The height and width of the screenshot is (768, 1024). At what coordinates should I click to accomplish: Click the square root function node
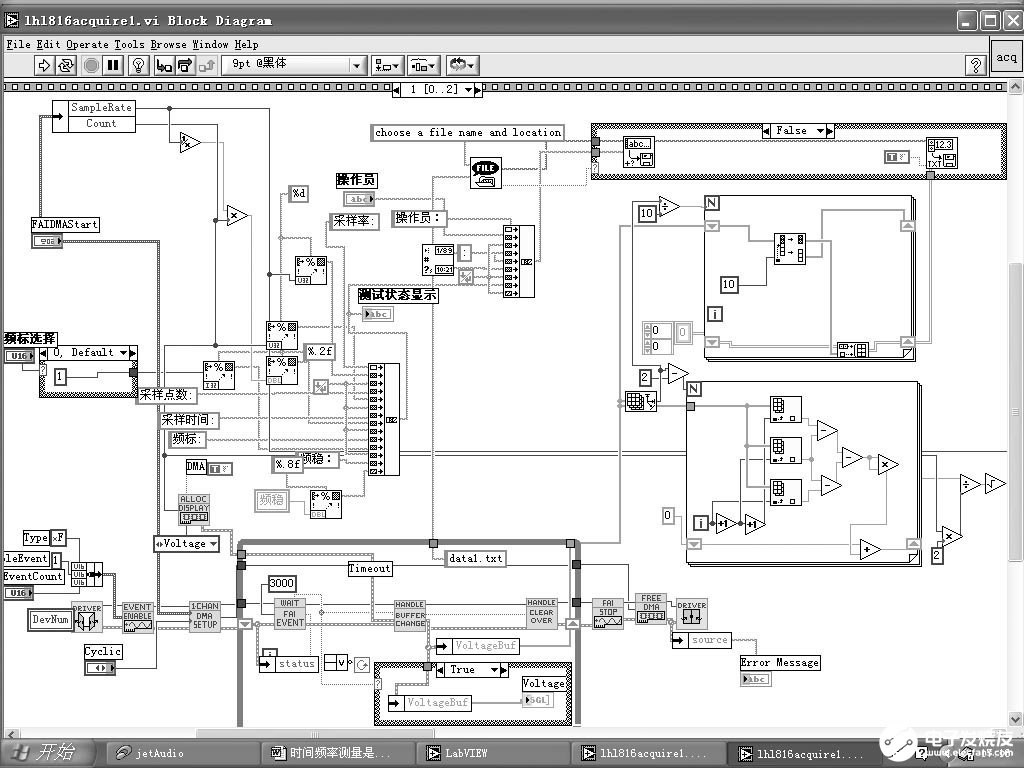coord(995,483)
